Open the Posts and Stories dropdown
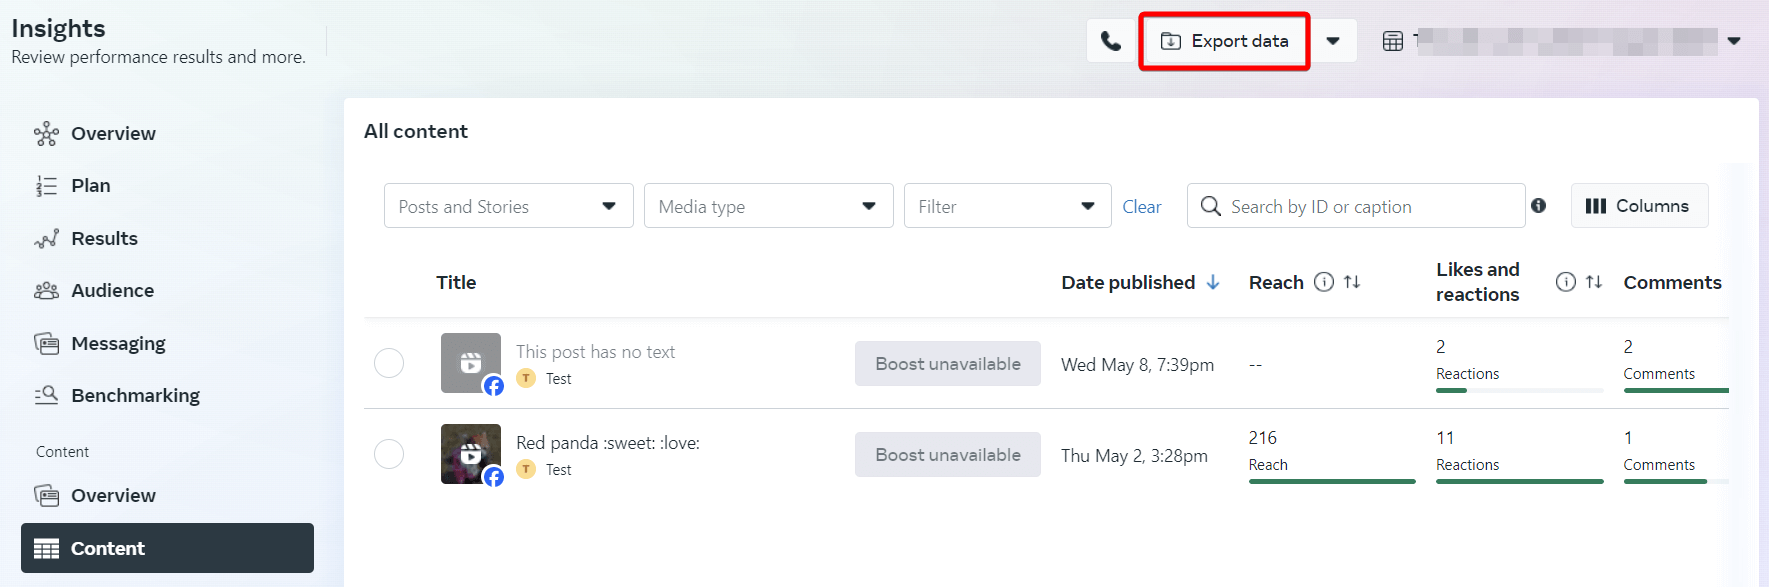This screenshot has width=1769, height=587. click(509, 206)
